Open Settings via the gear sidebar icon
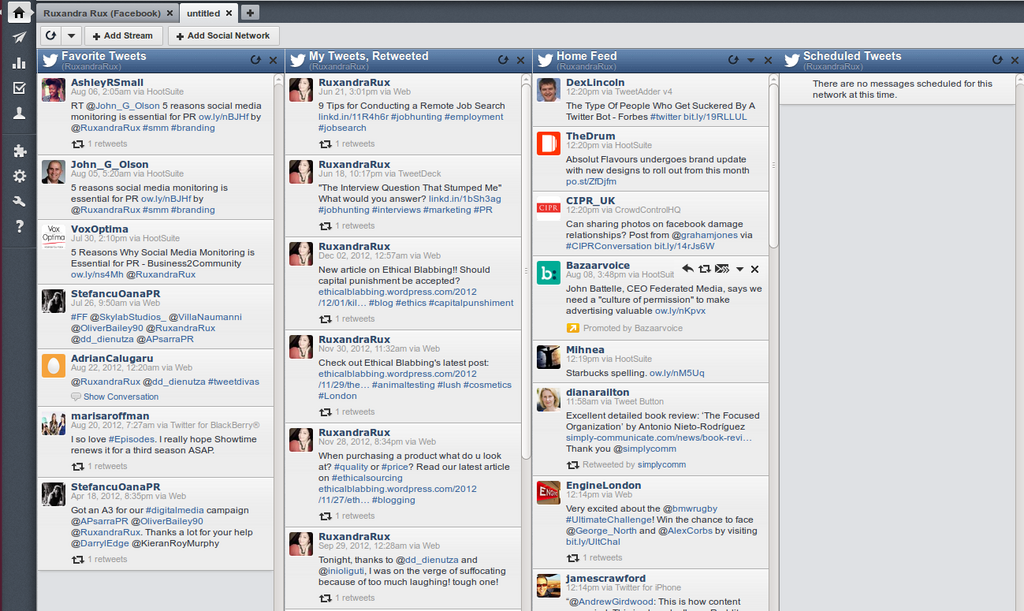Viewport: 1024px width, 611px height. point(17,178)
